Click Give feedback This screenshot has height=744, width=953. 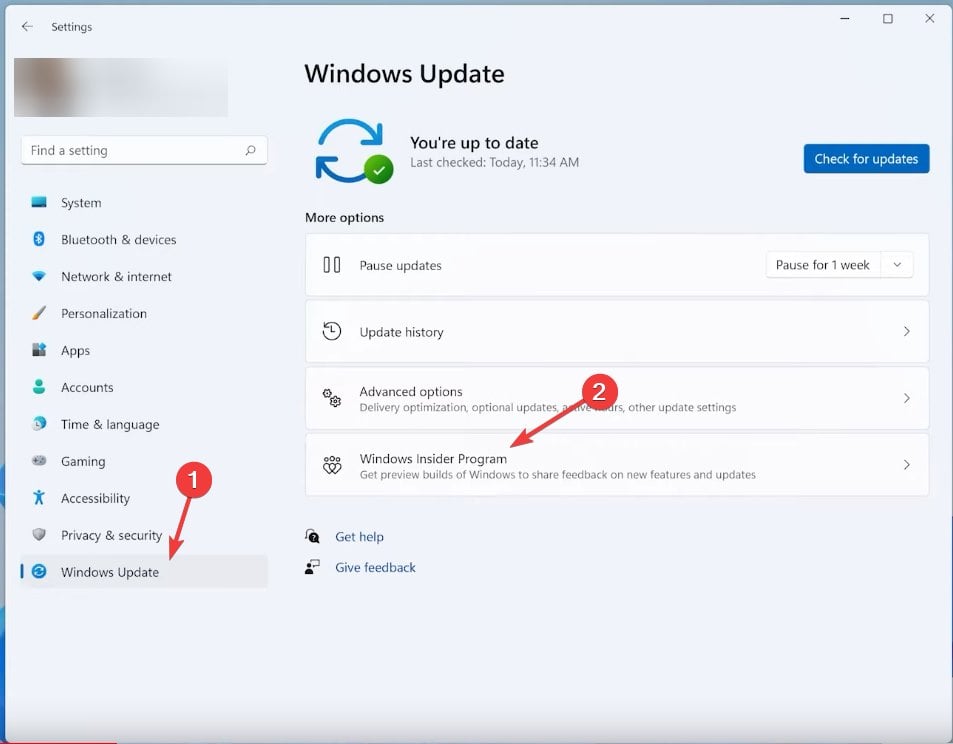[375, 567]
